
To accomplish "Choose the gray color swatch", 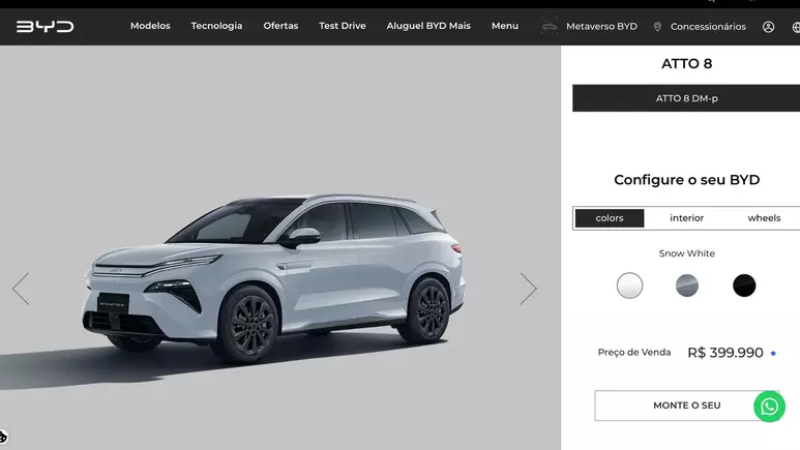I will [687, 285].
